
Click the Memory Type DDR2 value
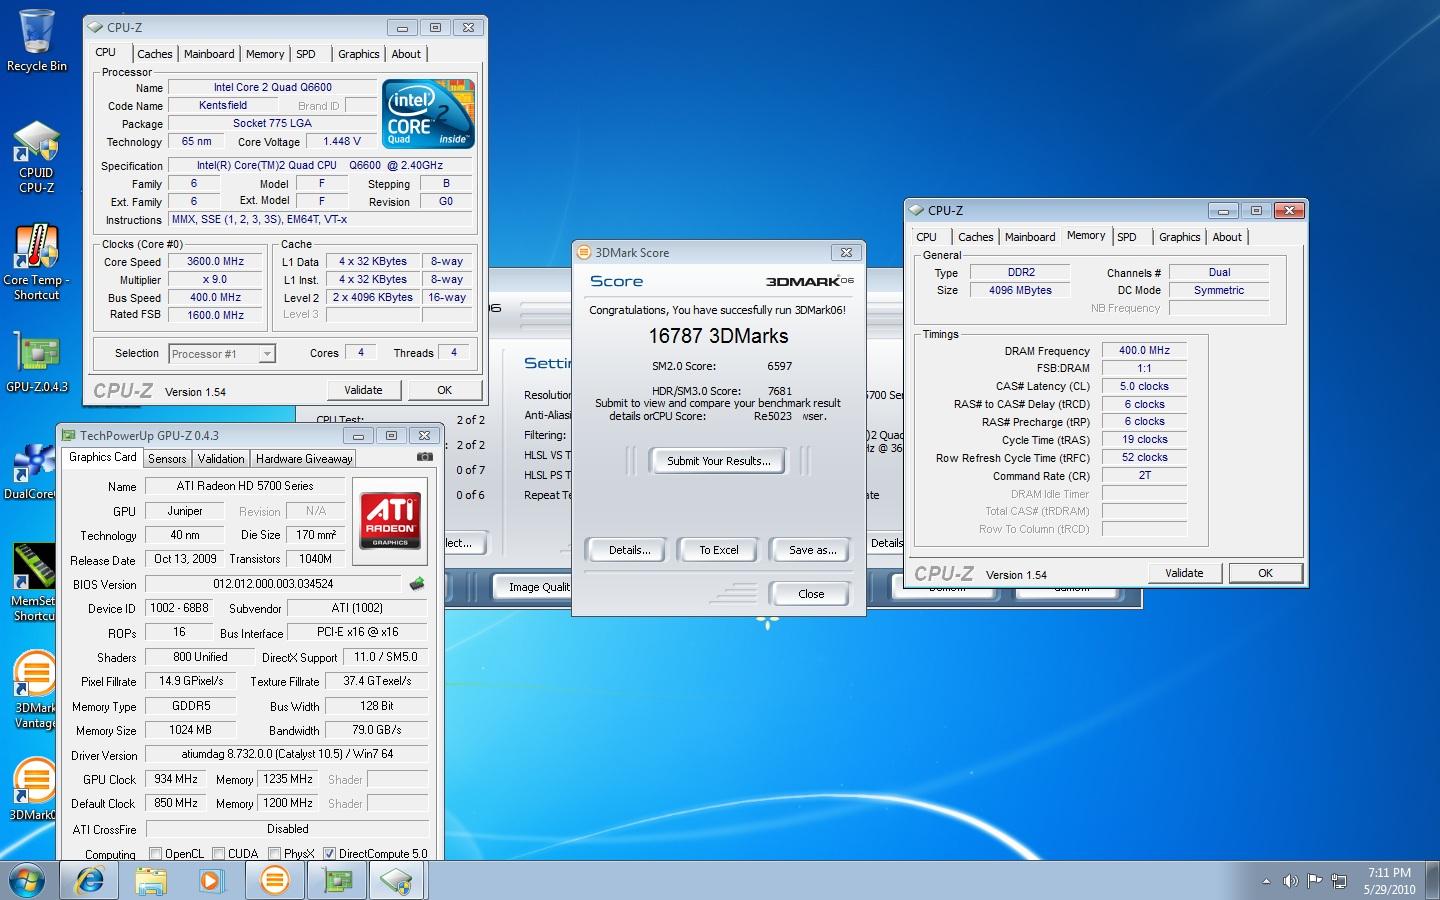click(1020, 272)
